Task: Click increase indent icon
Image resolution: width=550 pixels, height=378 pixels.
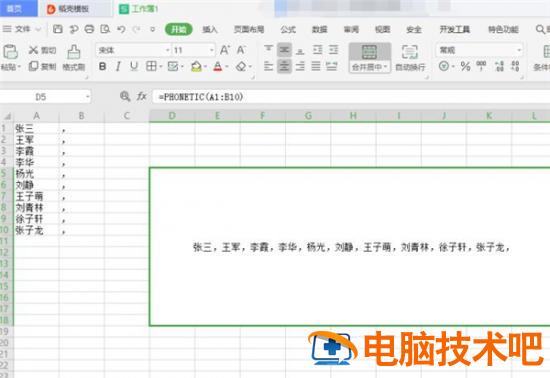Action: (333, 50)
